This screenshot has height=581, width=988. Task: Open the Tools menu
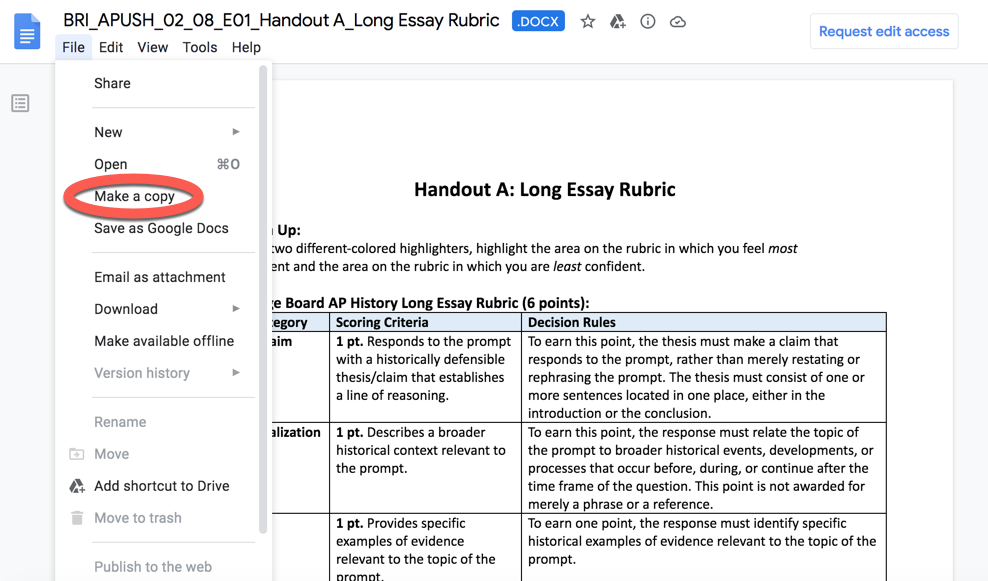[x=200, y=47]
